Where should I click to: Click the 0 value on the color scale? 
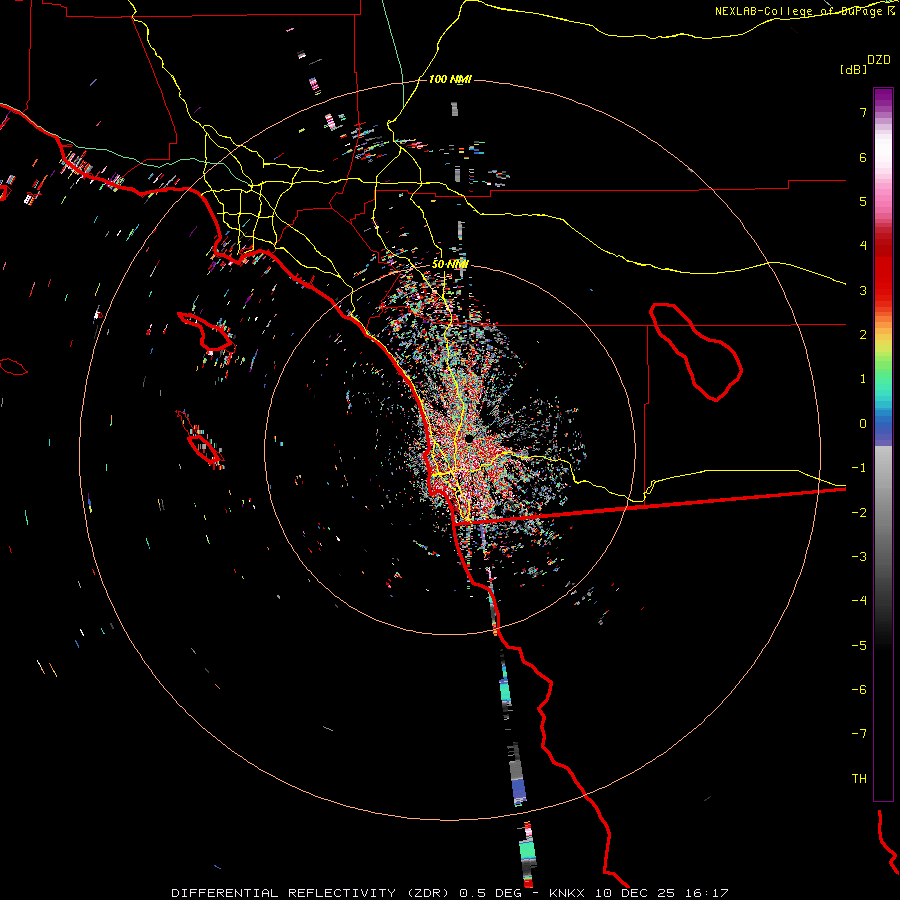coord(863,424)
